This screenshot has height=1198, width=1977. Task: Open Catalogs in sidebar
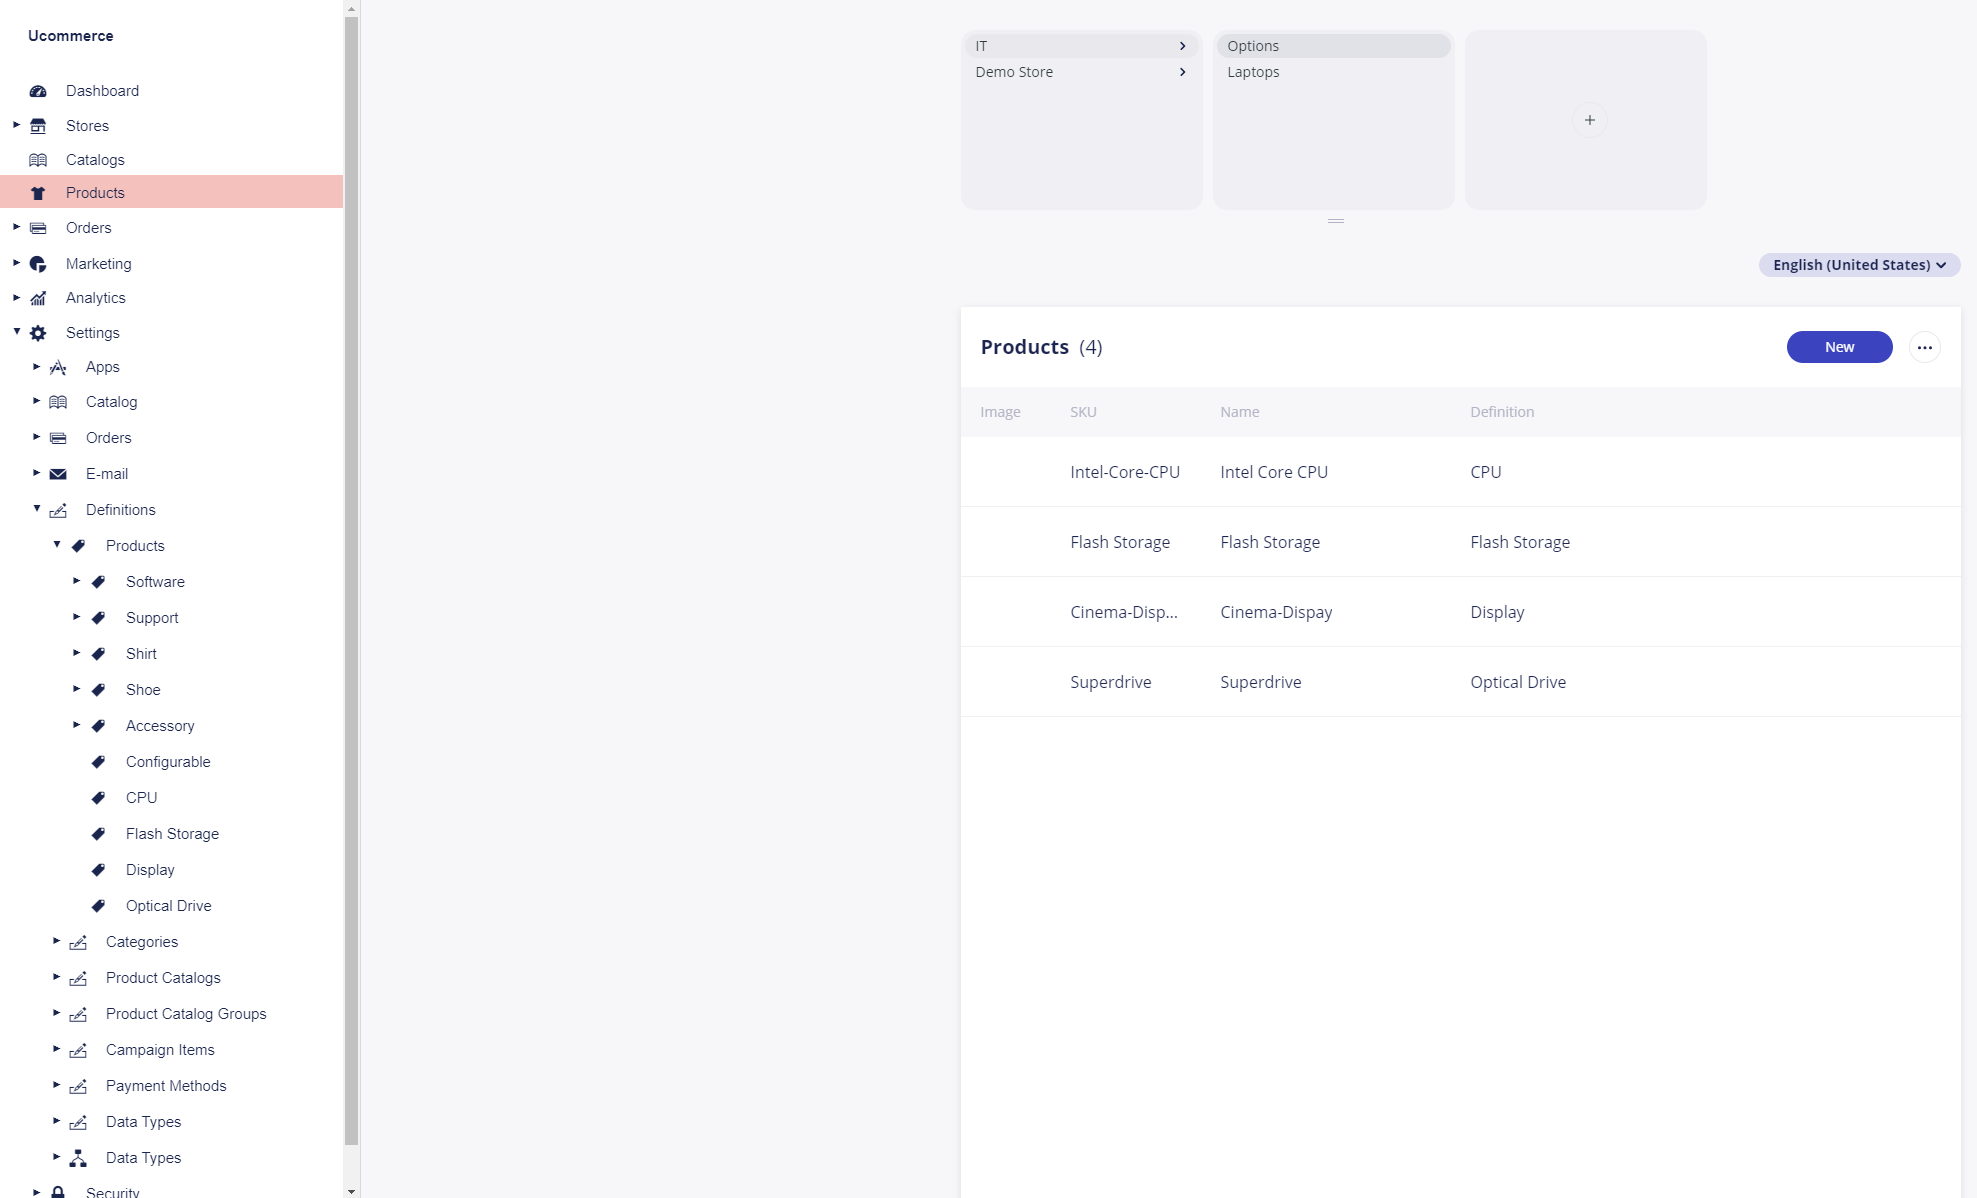click(95, 160)
